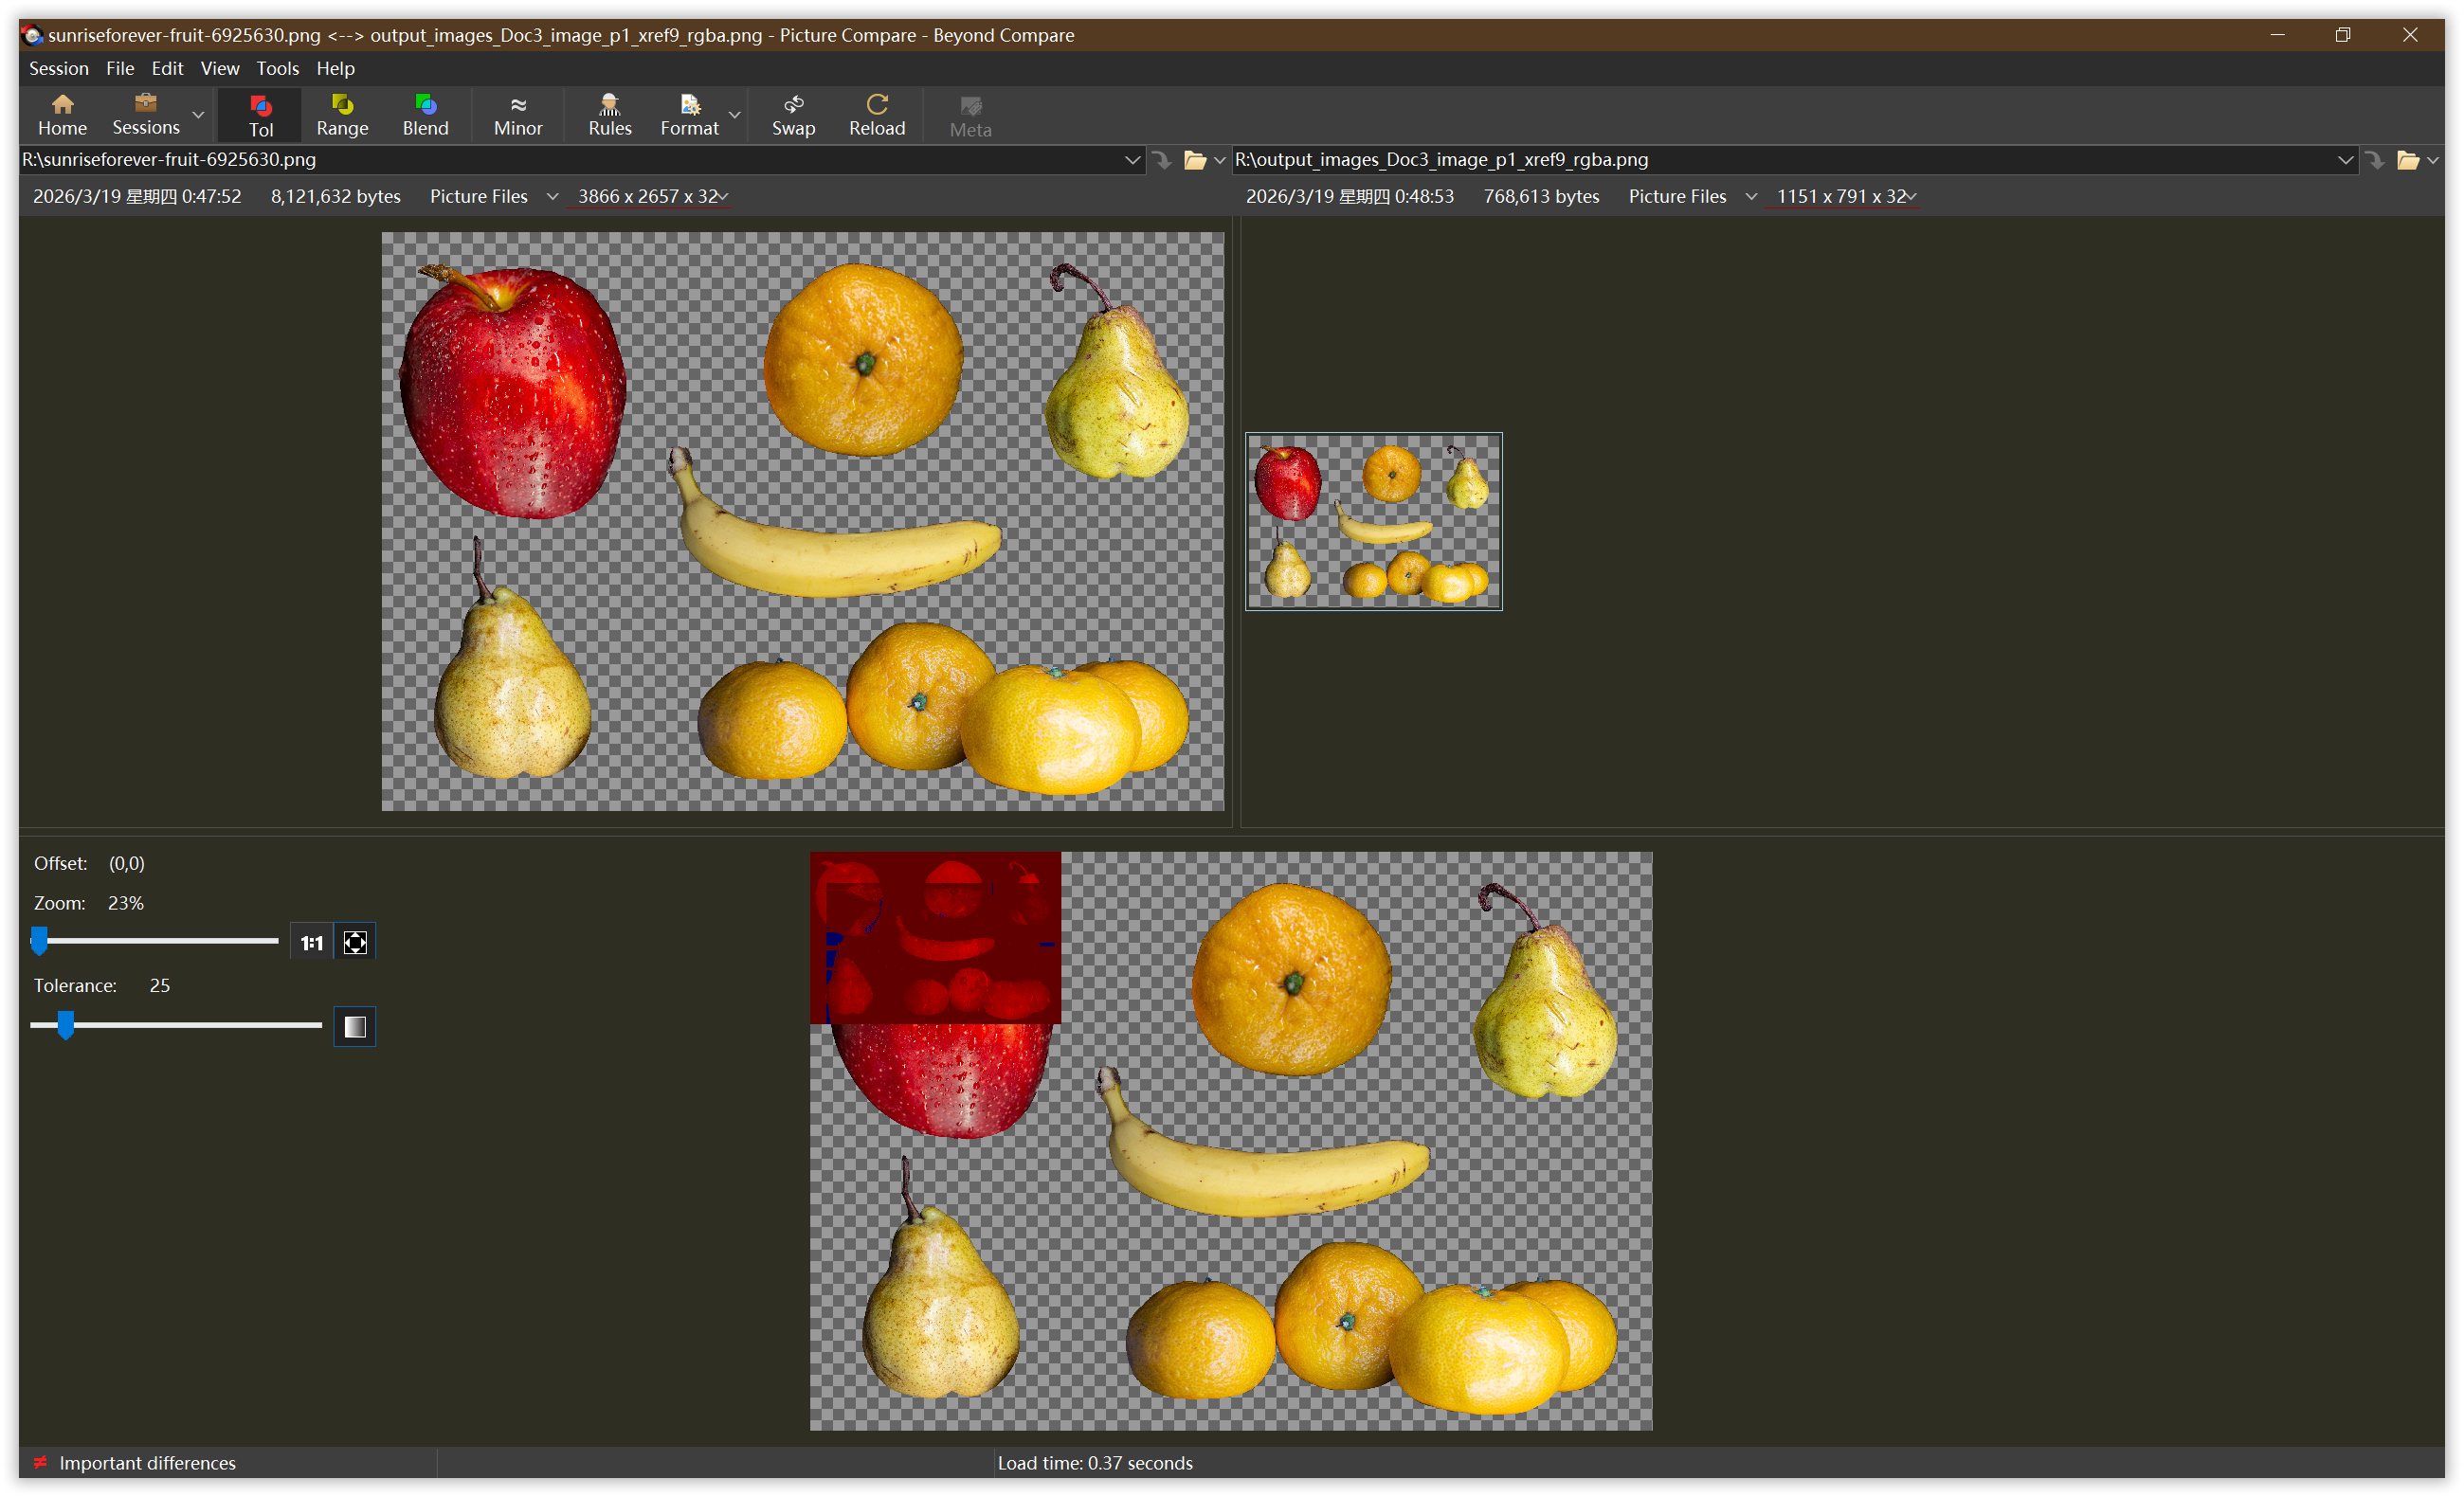
Task: Toggle the zoom to fit button
Action: pos(355,942)
